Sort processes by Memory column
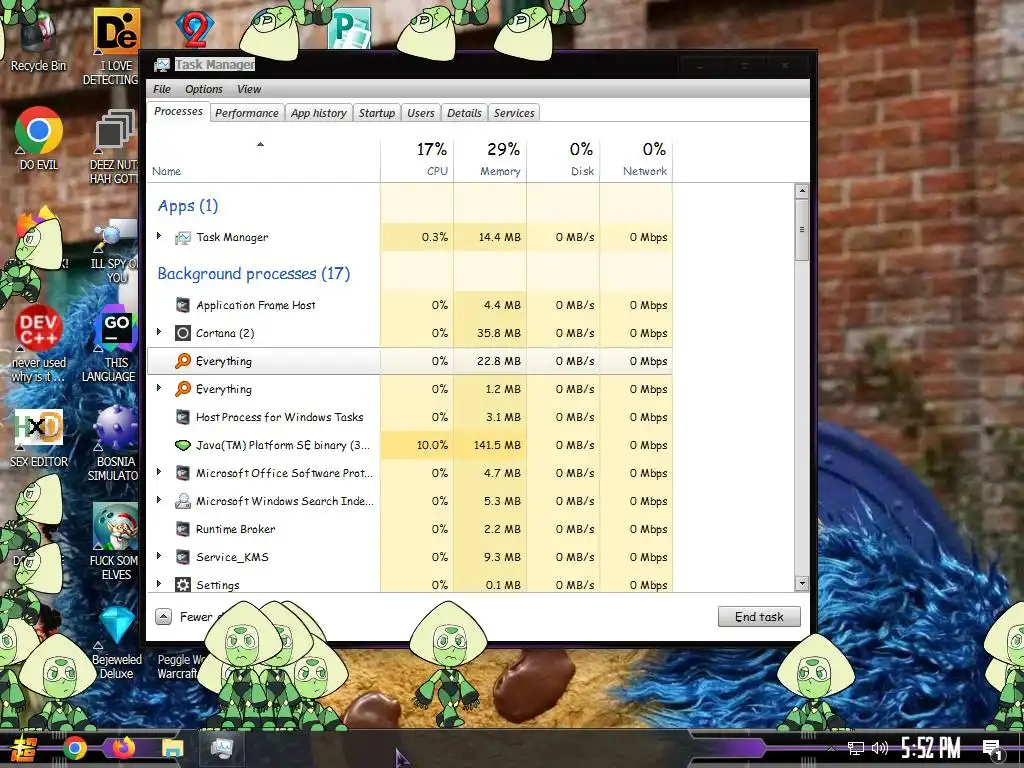 pyautogui.click(x=490, y=160)
